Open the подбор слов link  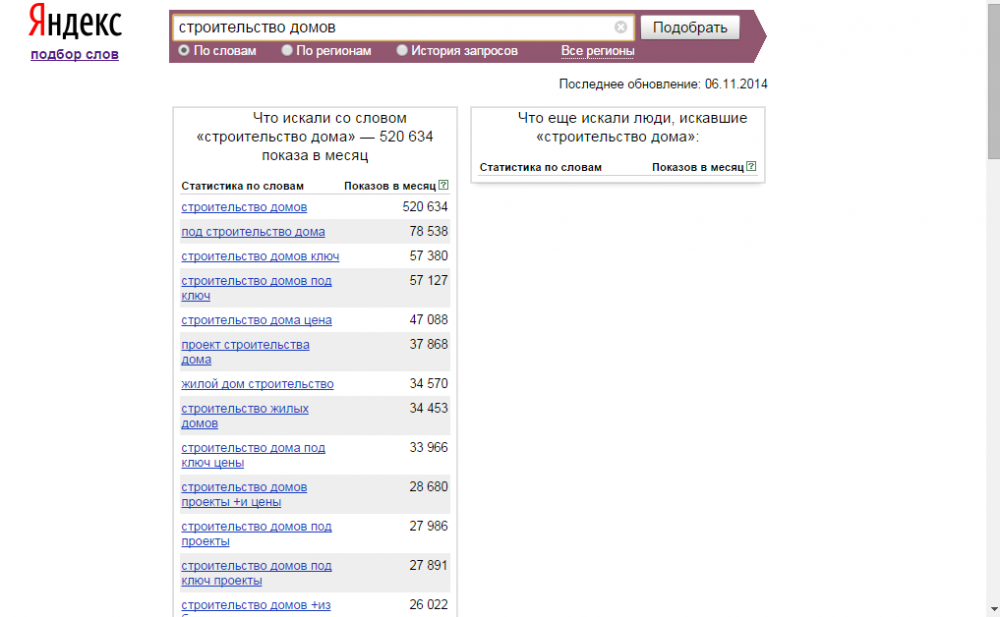[x=74, y=54]
